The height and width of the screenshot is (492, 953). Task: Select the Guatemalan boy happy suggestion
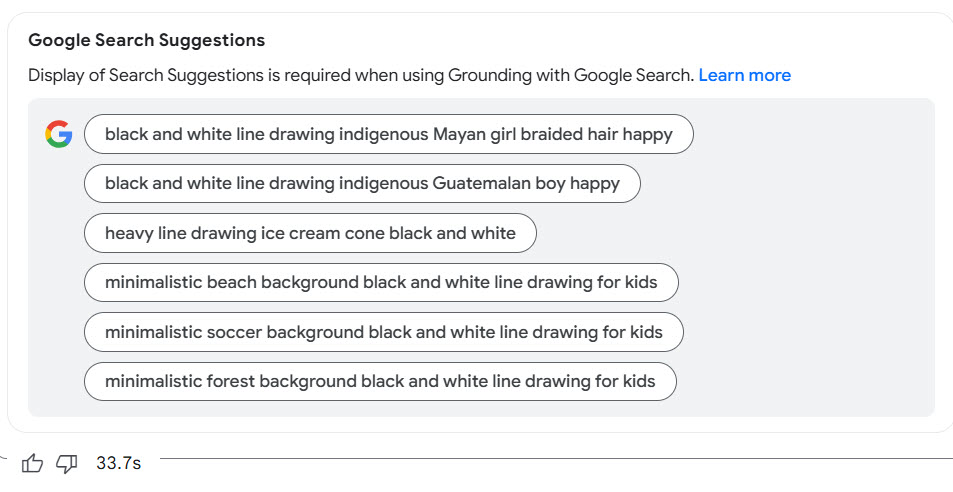[362, 183]
